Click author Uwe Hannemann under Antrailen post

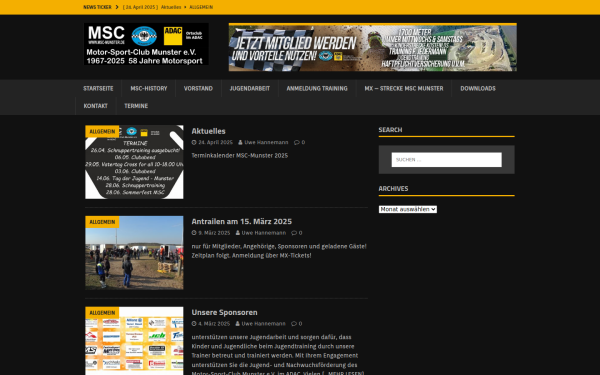coord(264,233)
